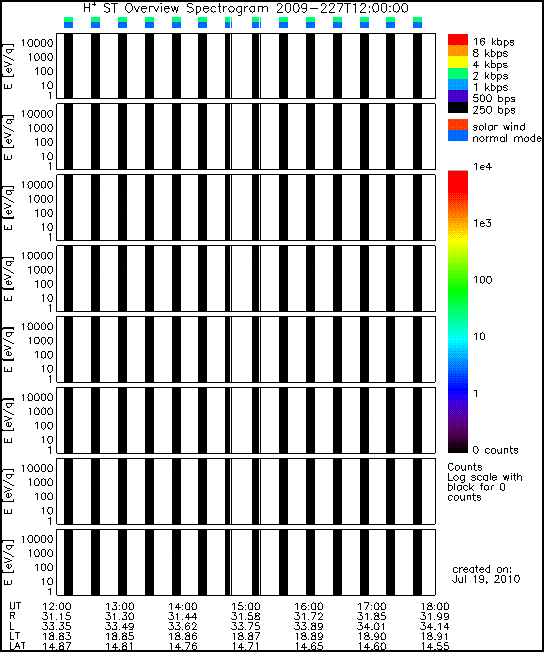
Task: Select the '2 kbps' legend label
Action: coord(491,76)
